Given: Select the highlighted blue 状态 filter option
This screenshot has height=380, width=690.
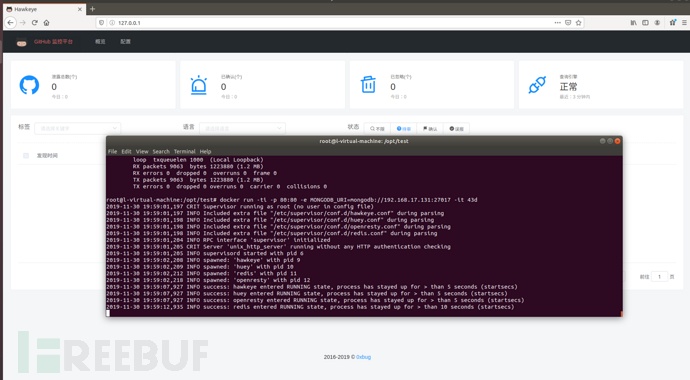Looking at the screenshot, I should tap(404, 128).
